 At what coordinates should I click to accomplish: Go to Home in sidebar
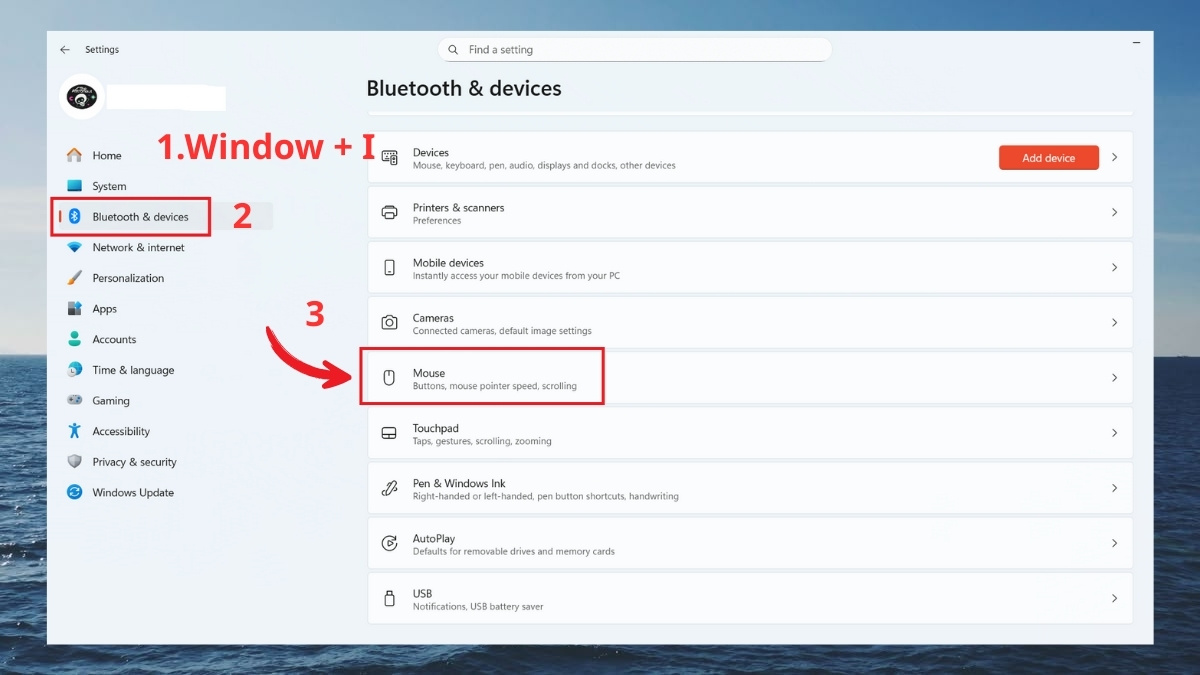tap(107, 156)
